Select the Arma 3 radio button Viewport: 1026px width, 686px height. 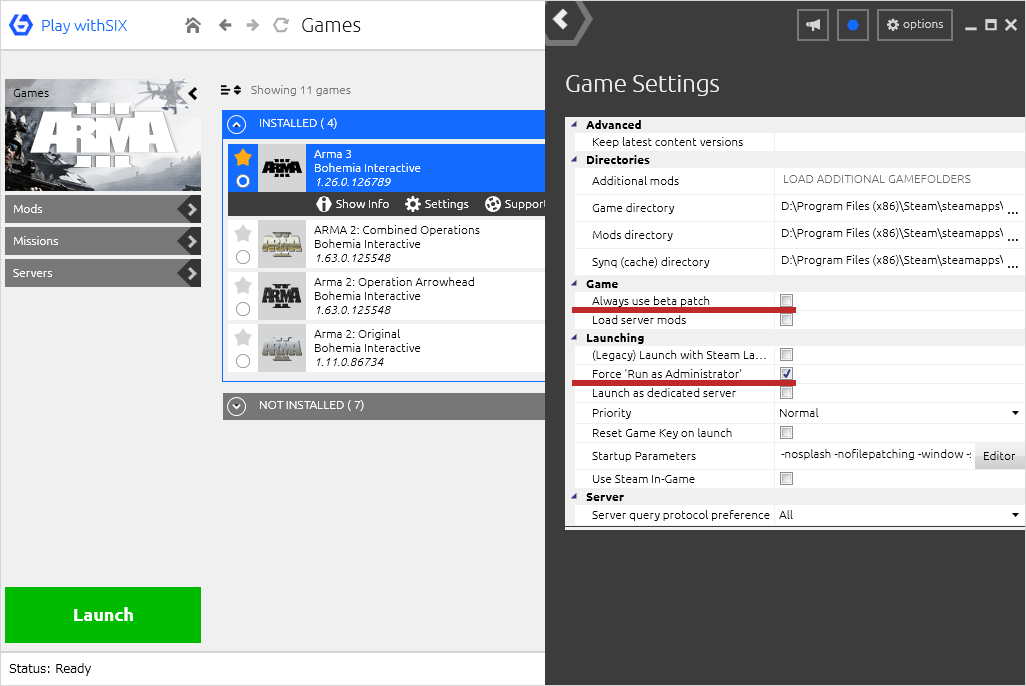click(243, 181)
